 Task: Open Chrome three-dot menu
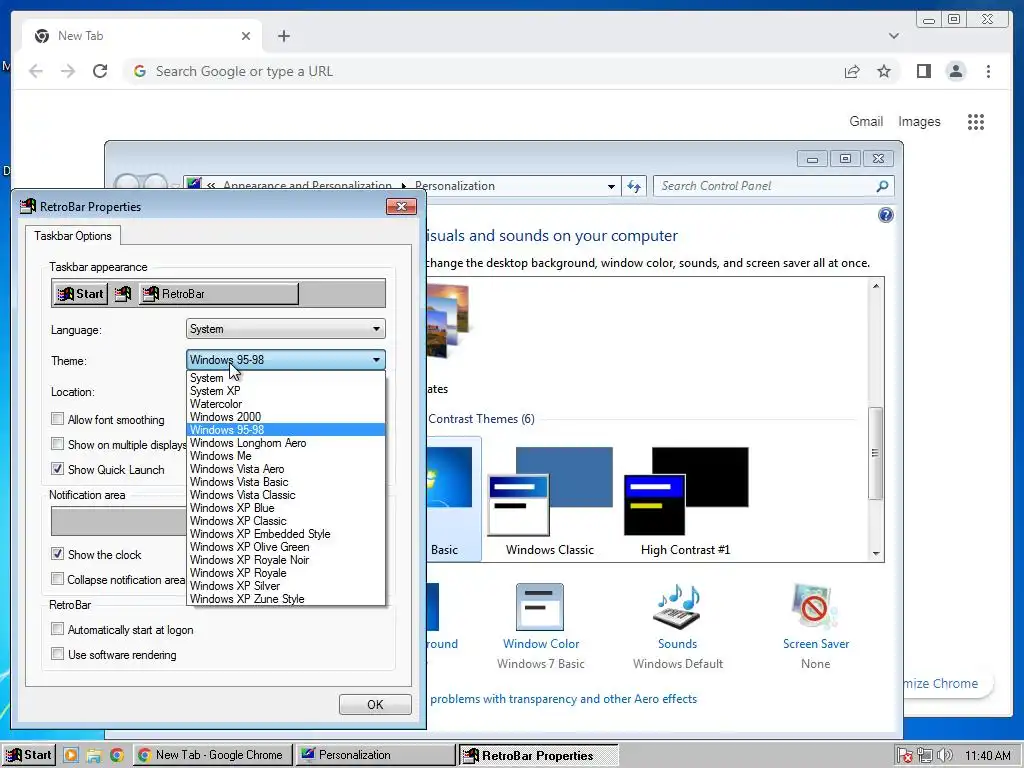click(x=988, y=71)
